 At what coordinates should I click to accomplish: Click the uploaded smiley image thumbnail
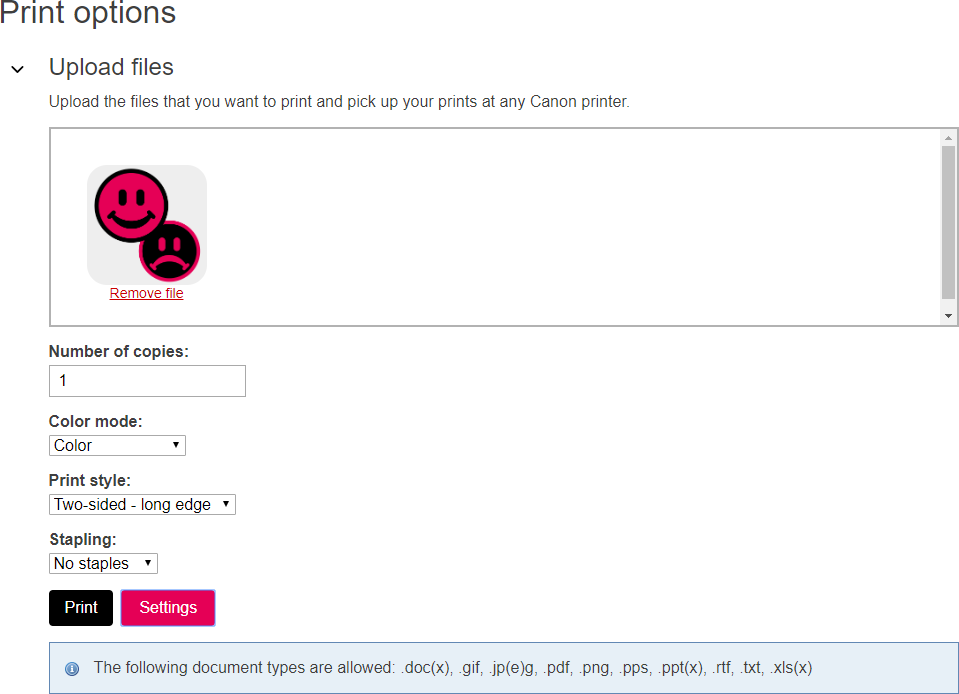coord(147,225)
